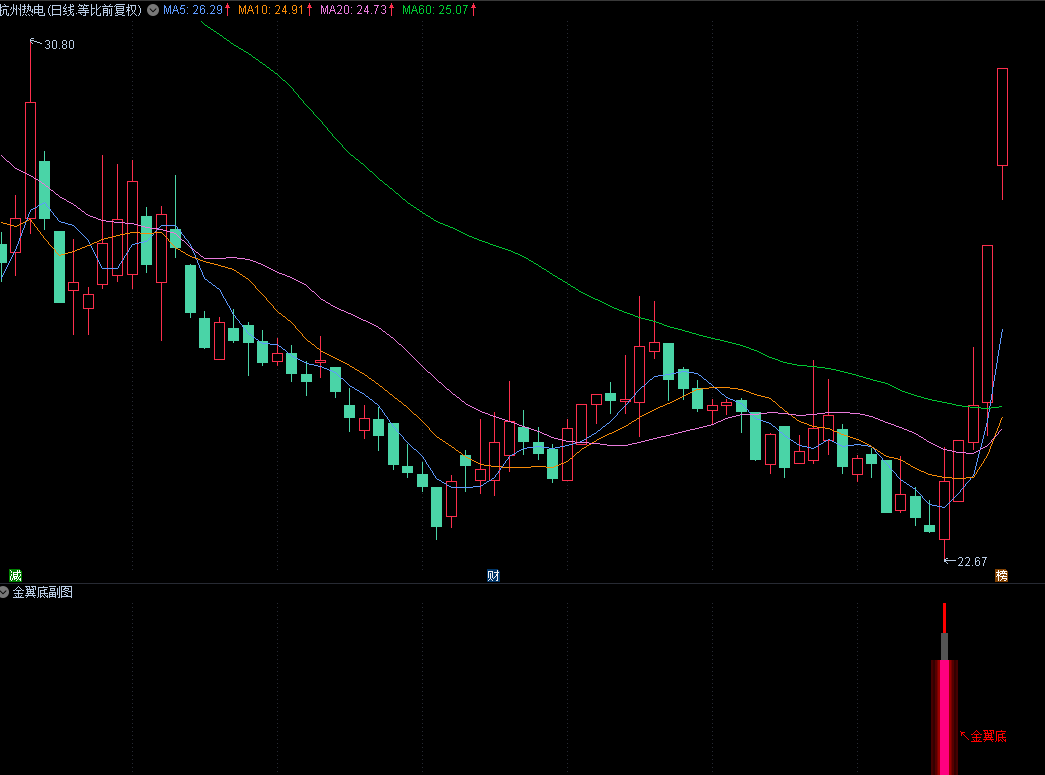Click the red 金翼底 signal annotation
Viewport: 1045px width, 775px height.
pos(987,736)
